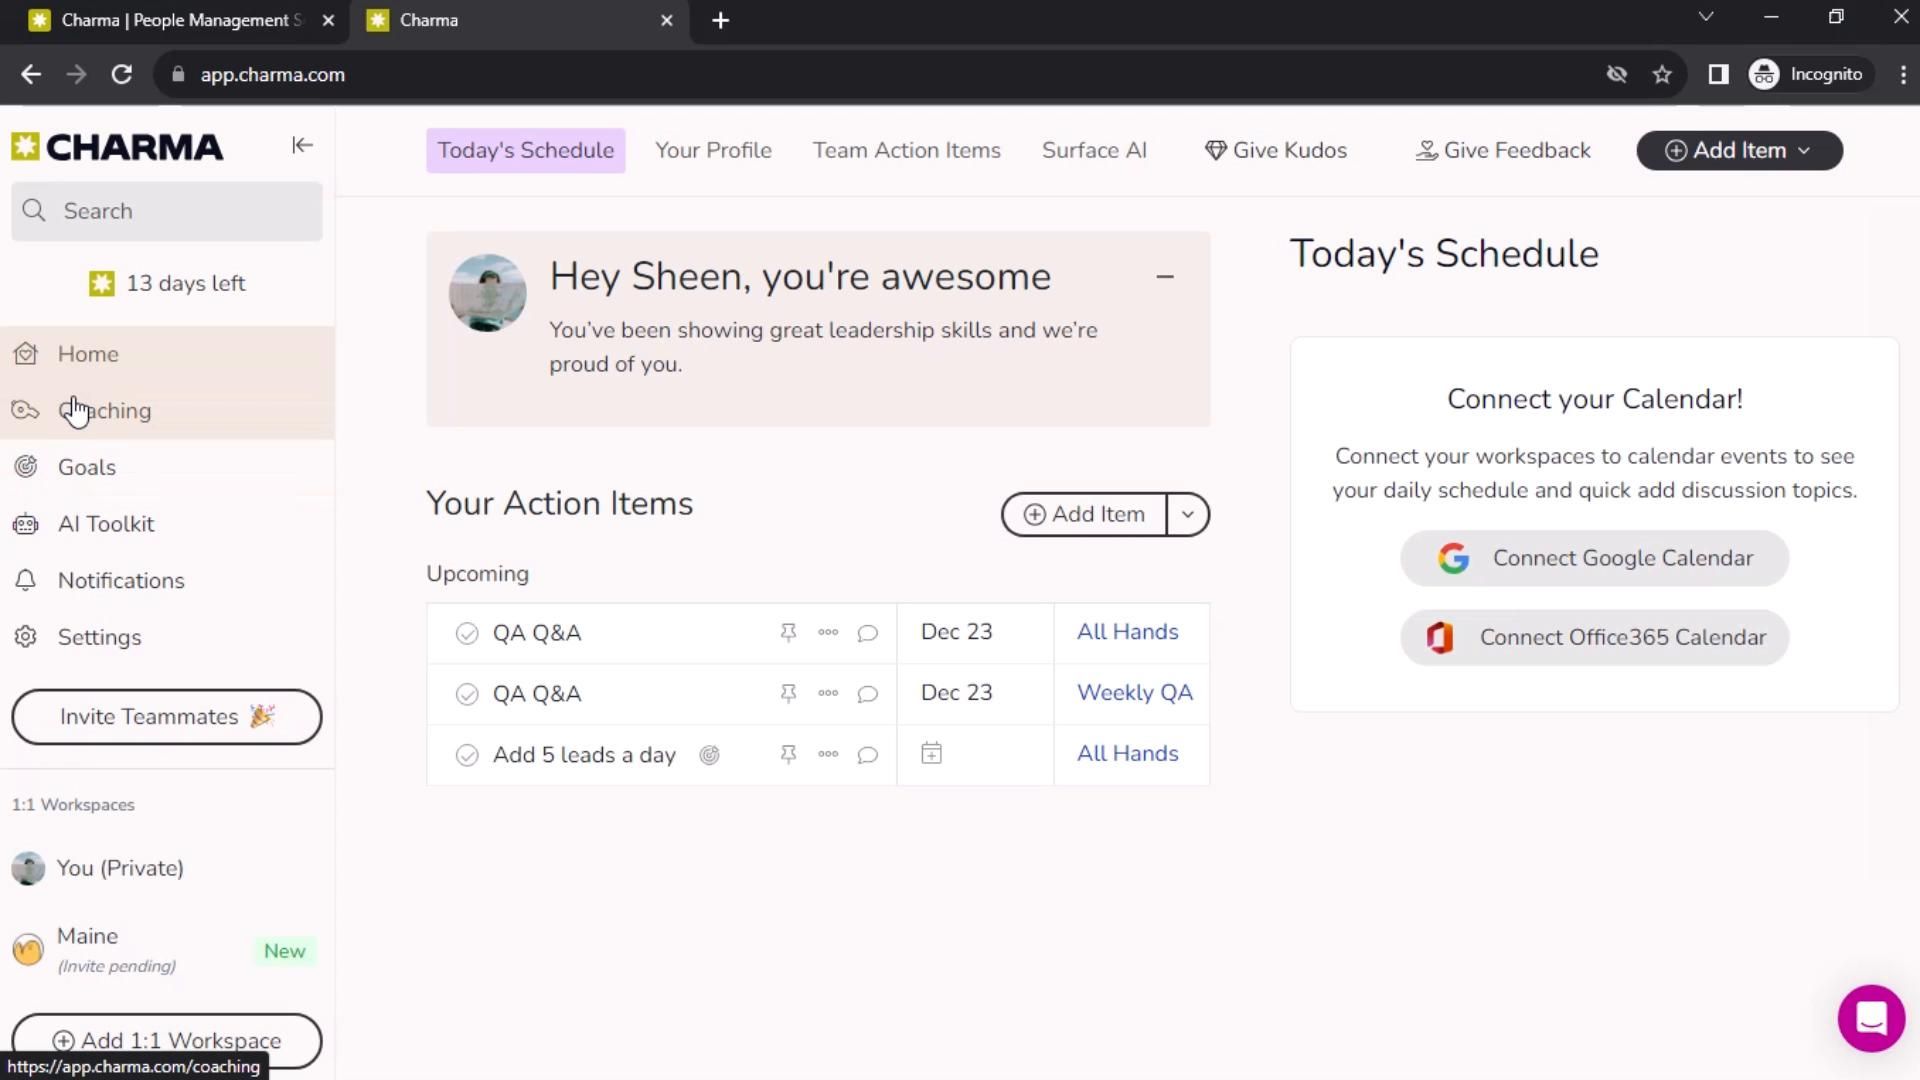Viewport: 1920px width, 1080px height.
Task: Open a new browser tab
Action: tap(720, 21)
